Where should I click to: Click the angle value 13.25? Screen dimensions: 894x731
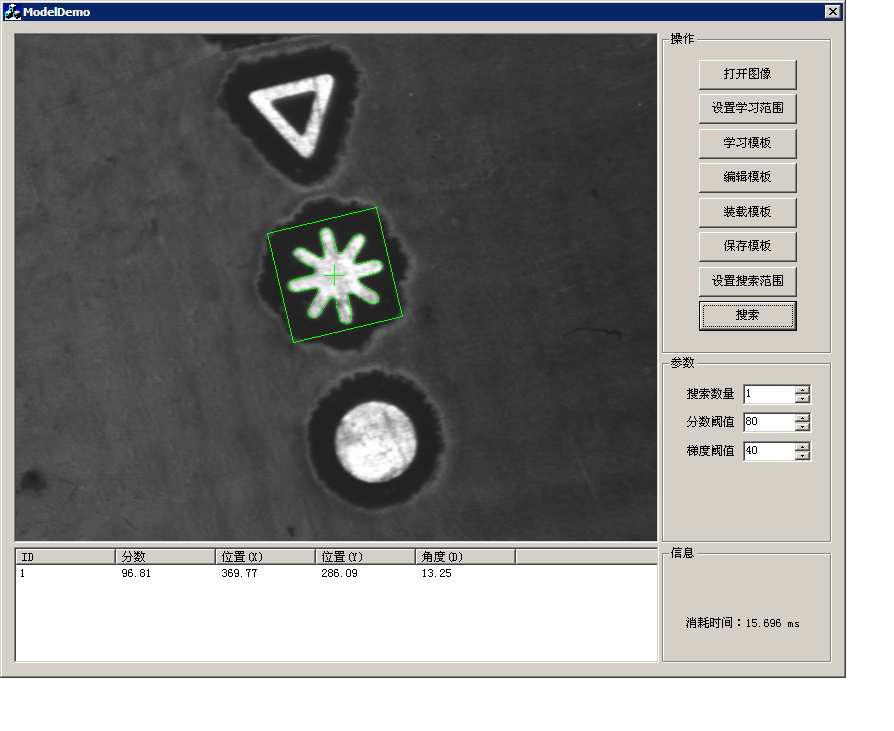(x=436, y=574)
